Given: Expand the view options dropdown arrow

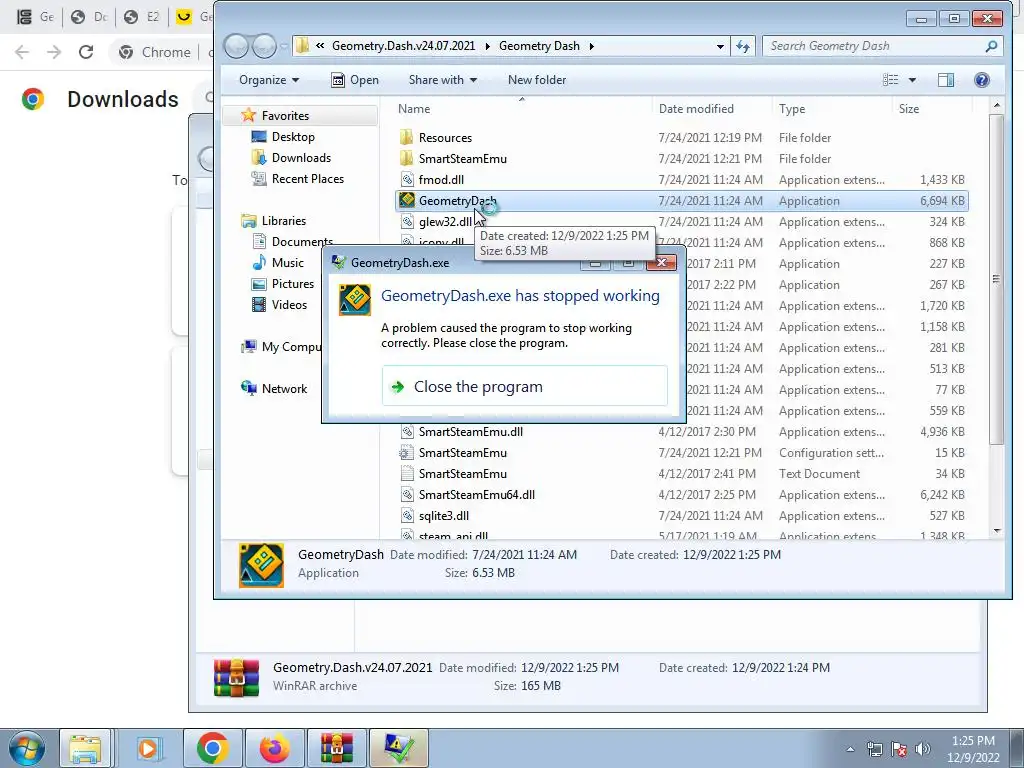Looking at the screenshot, I should click(912, 80).
